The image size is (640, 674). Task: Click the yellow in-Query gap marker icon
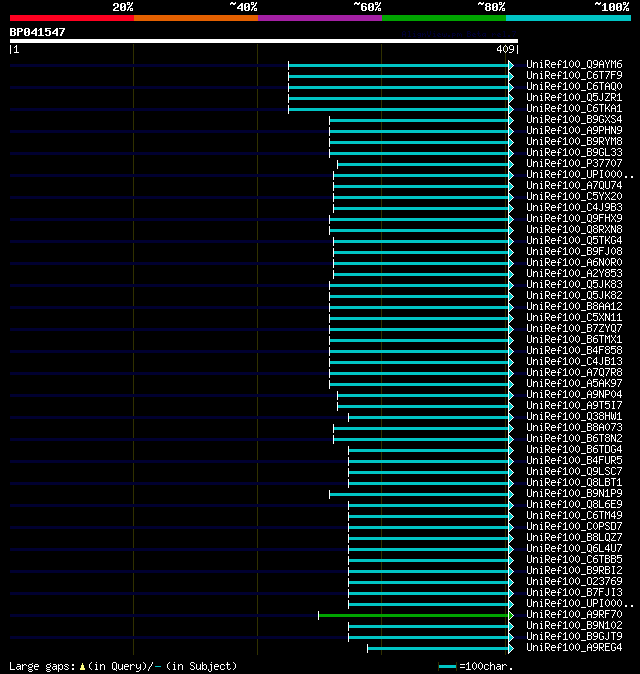(82, 667)
